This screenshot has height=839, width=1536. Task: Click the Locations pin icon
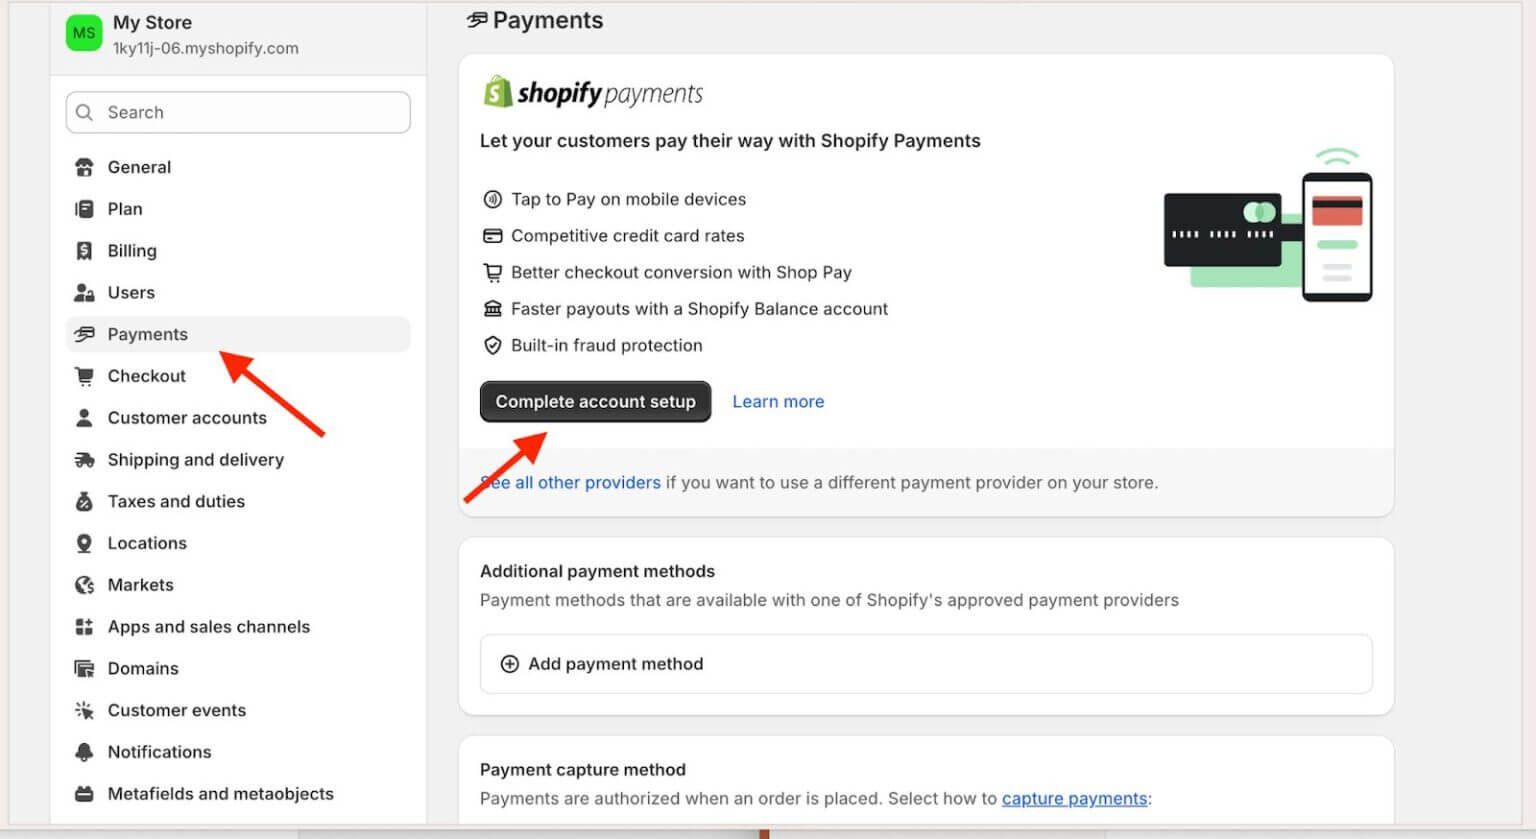click(x=86, y=543)
